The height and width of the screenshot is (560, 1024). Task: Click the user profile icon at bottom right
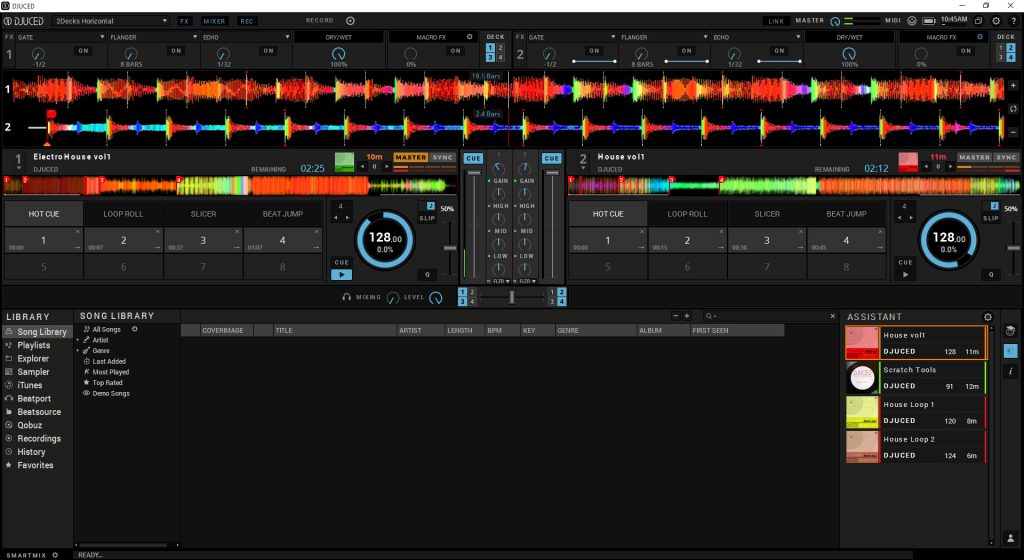[x=1010, y=538]
